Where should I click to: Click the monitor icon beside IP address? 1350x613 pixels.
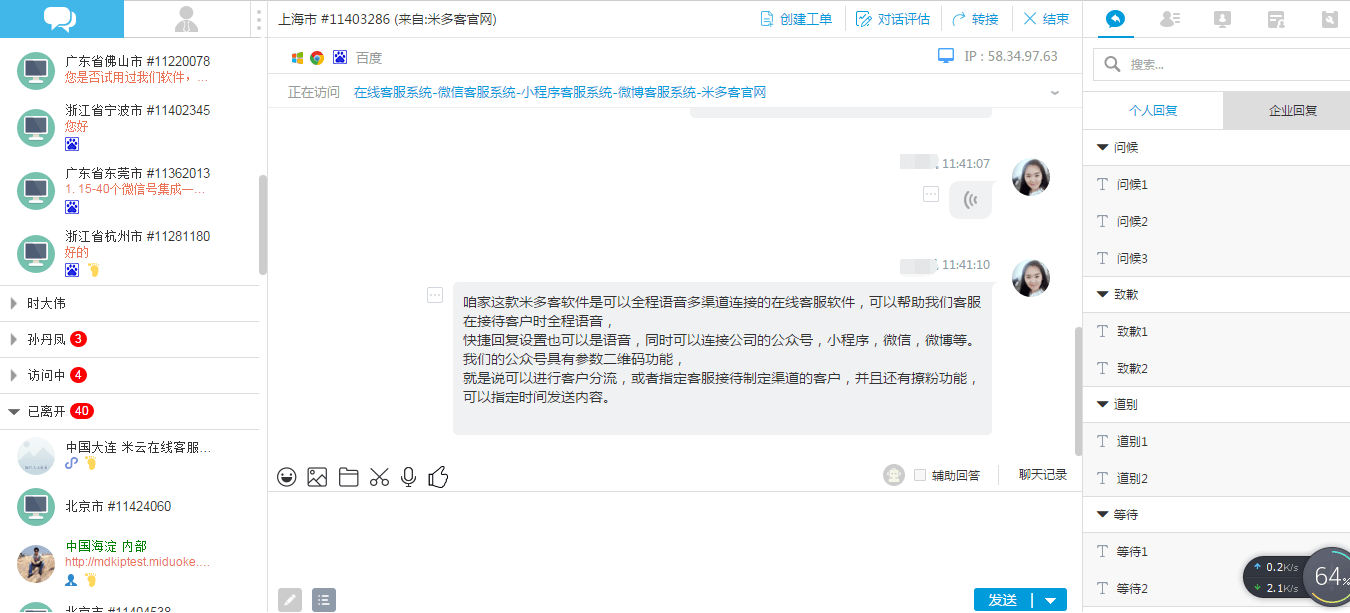coord(946,56)
